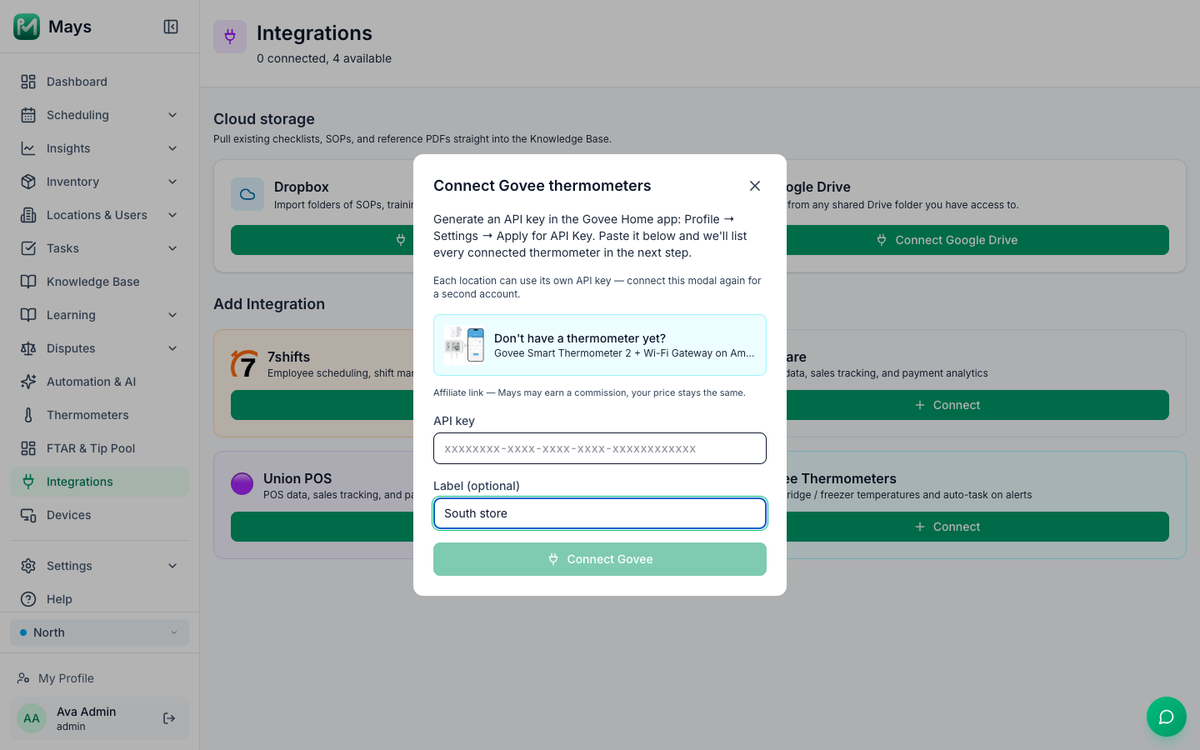Click the Connect Govee button

(x=600, y=559)
